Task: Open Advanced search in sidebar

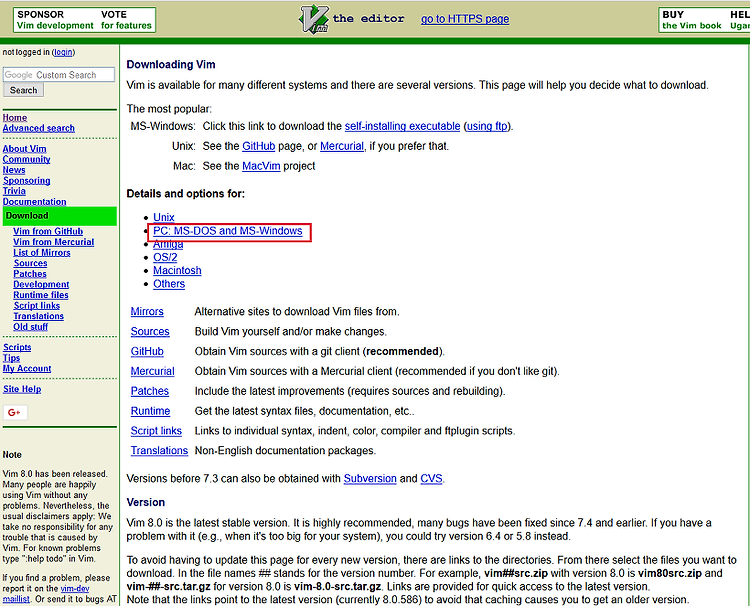Action: [x=39, y=128]
